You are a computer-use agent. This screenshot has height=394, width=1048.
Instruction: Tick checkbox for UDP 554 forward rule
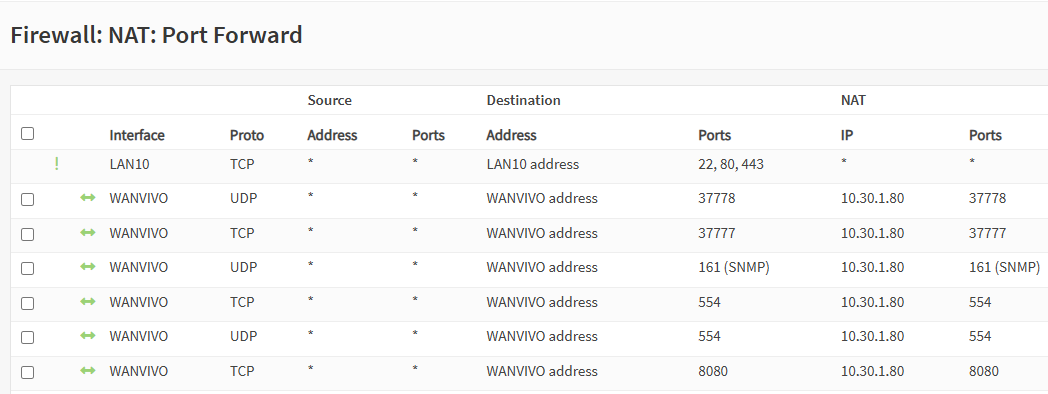point(27,337)
